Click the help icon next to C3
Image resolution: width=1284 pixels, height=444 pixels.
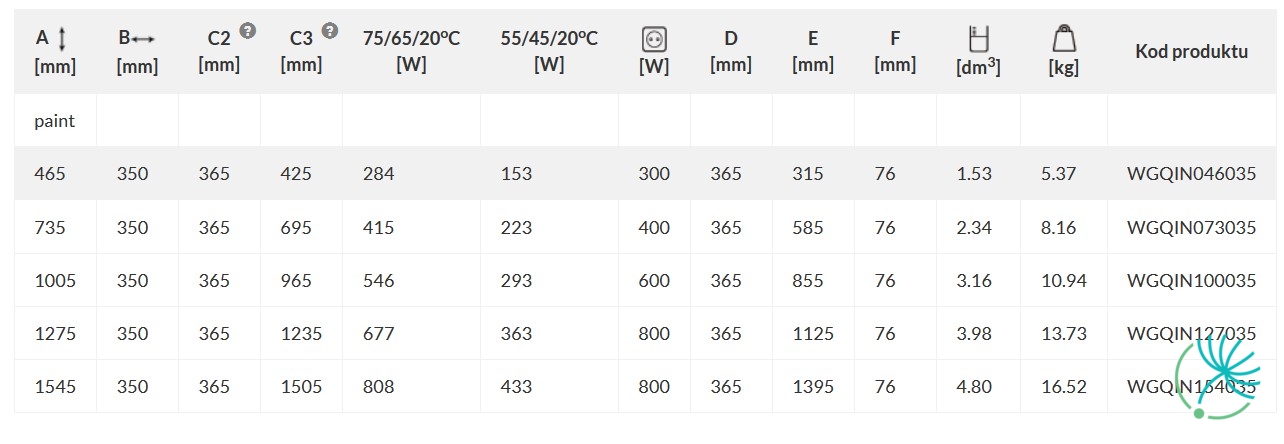tap(330, 31)
